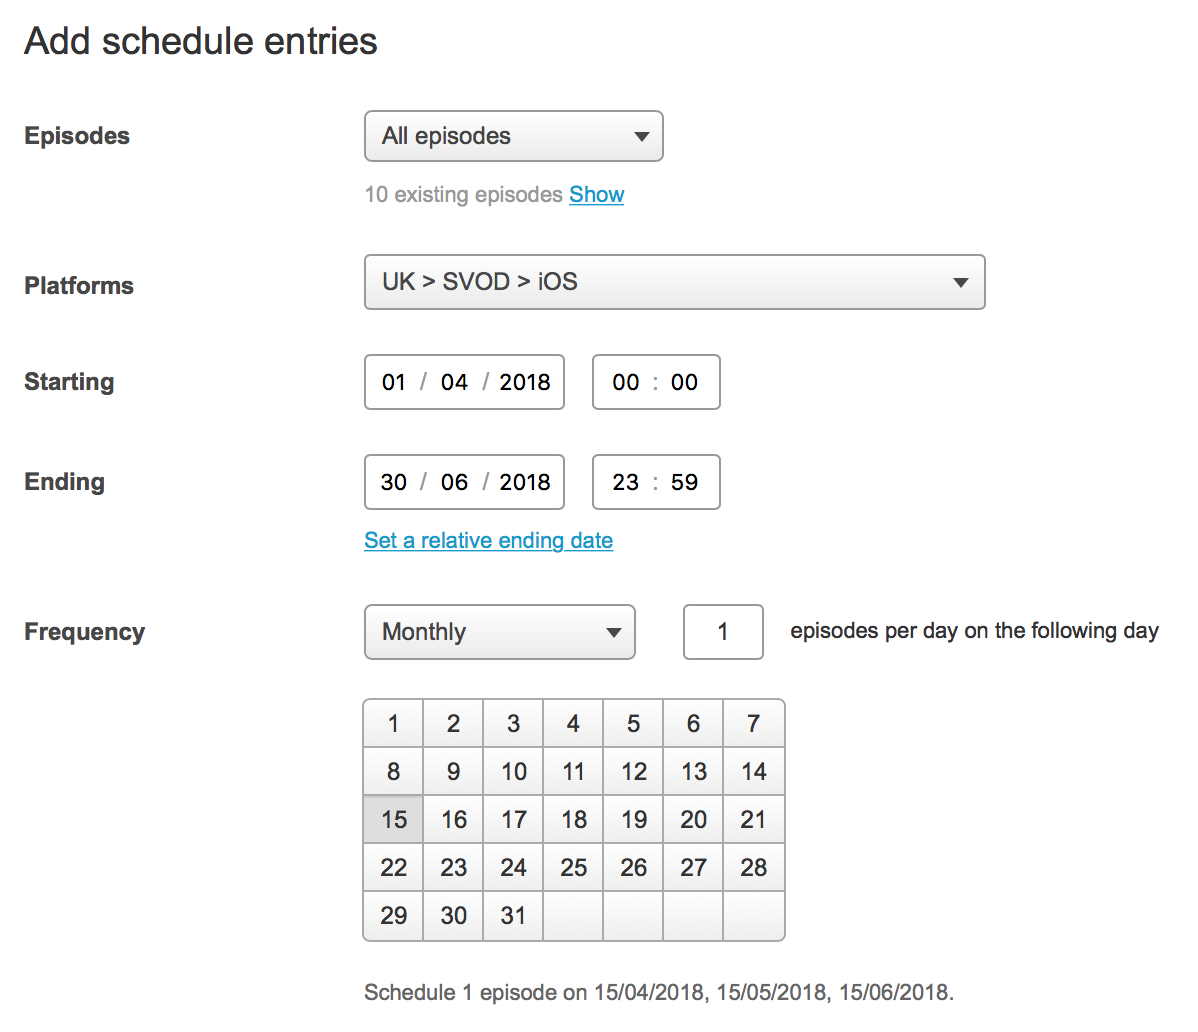Toggle day 31 in the day grid
Image resolution: width=1198 pixels, height=1032 pixels.
tap(514, 916)
